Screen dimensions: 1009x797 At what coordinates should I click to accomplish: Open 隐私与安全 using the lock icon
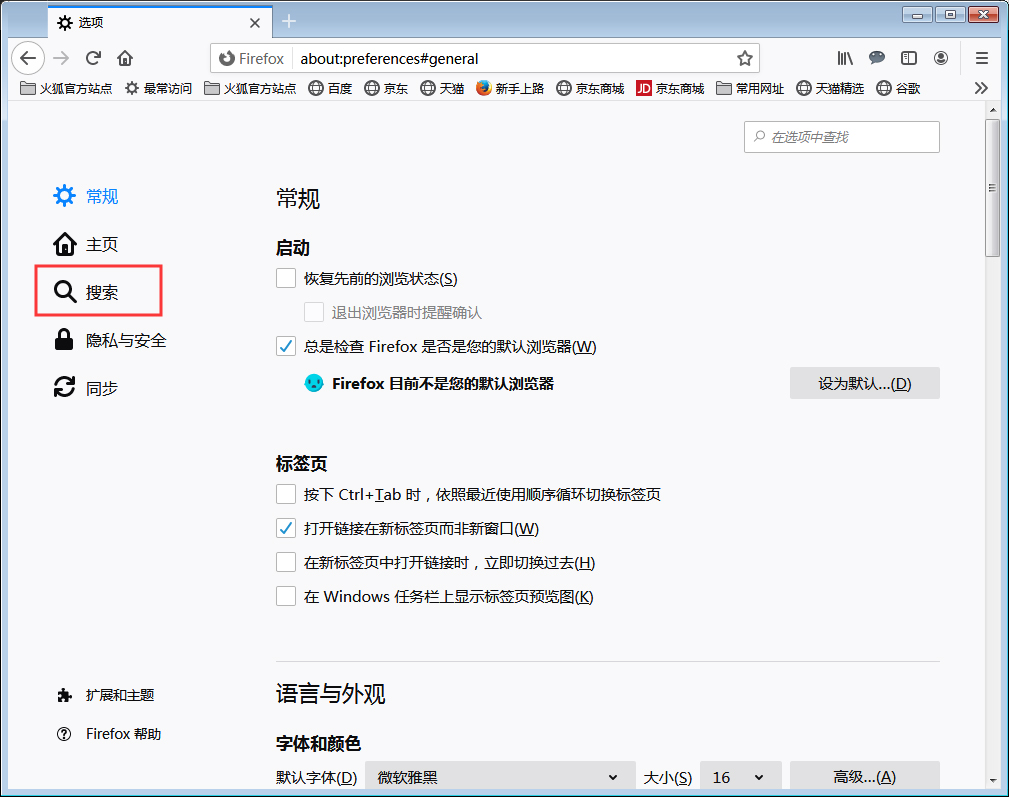click(x=63, y=339)
